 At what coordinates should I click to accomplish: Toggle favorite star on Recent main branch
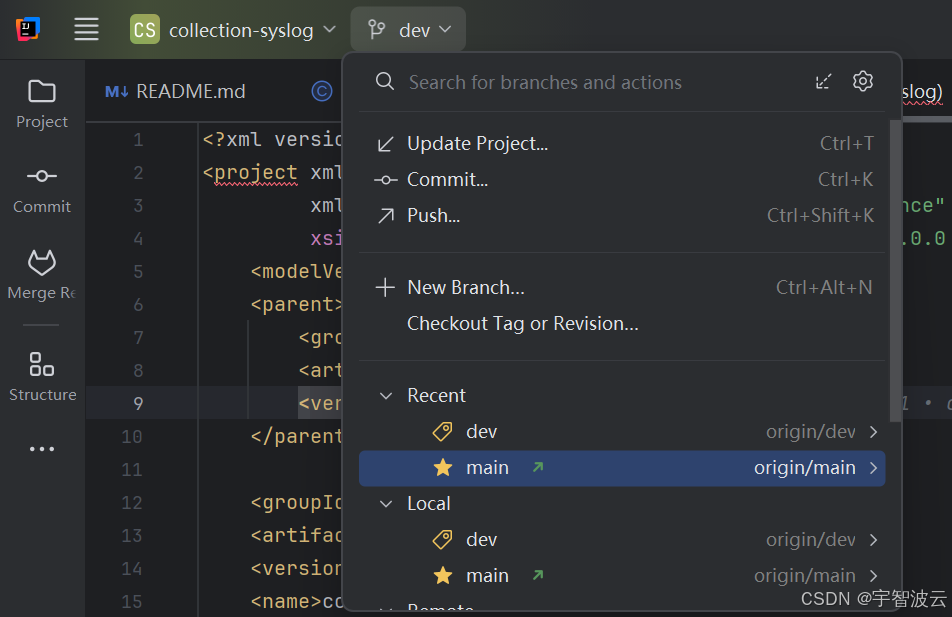(443, 468)
